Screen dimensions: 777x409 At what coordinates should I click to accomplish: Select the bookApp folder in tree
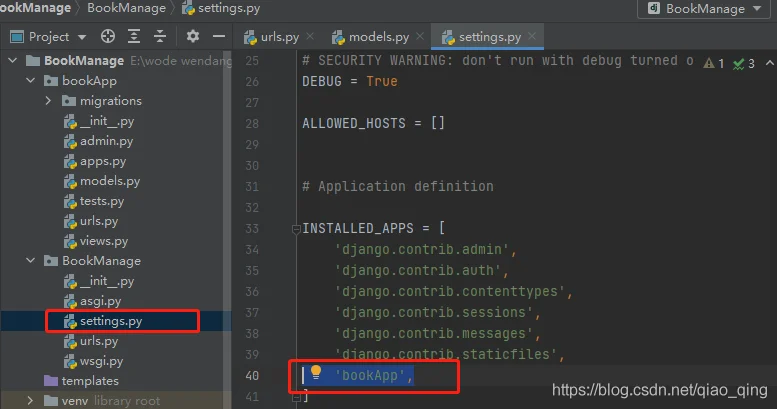tap(80, 80)
